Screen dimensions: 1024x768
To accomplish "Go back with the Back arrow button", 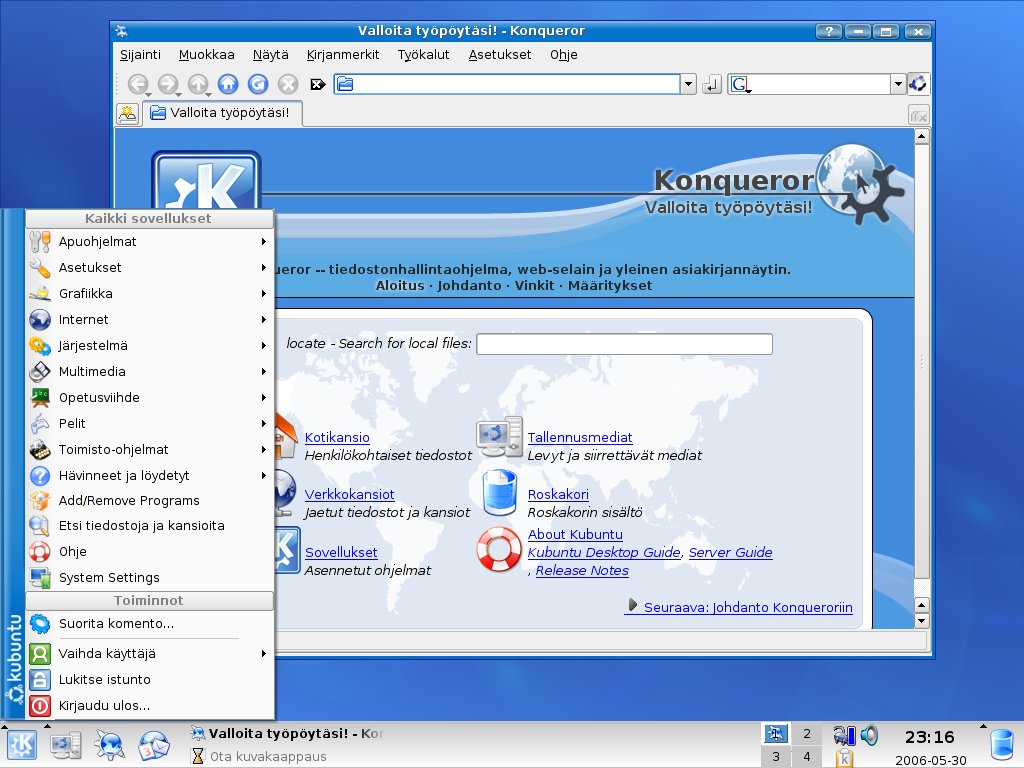I will tap(138, 84).
